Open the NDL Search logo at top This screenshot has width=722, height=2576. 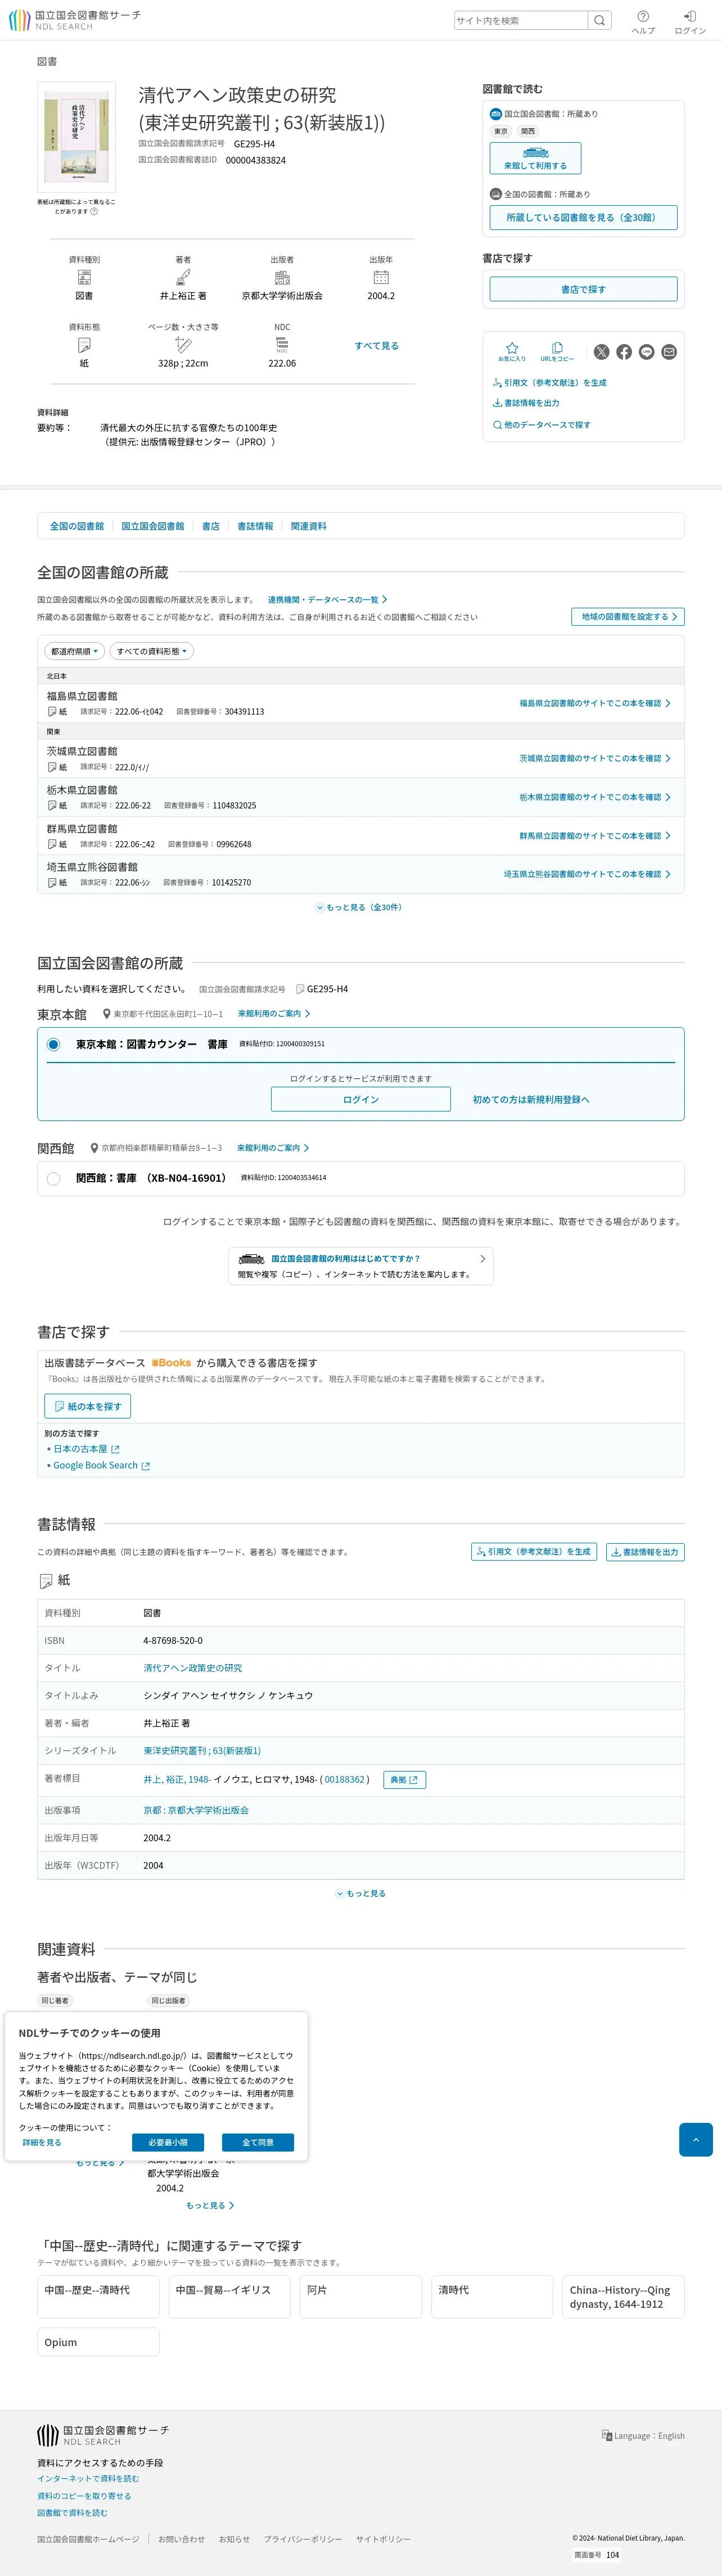[x=75, y=20]
